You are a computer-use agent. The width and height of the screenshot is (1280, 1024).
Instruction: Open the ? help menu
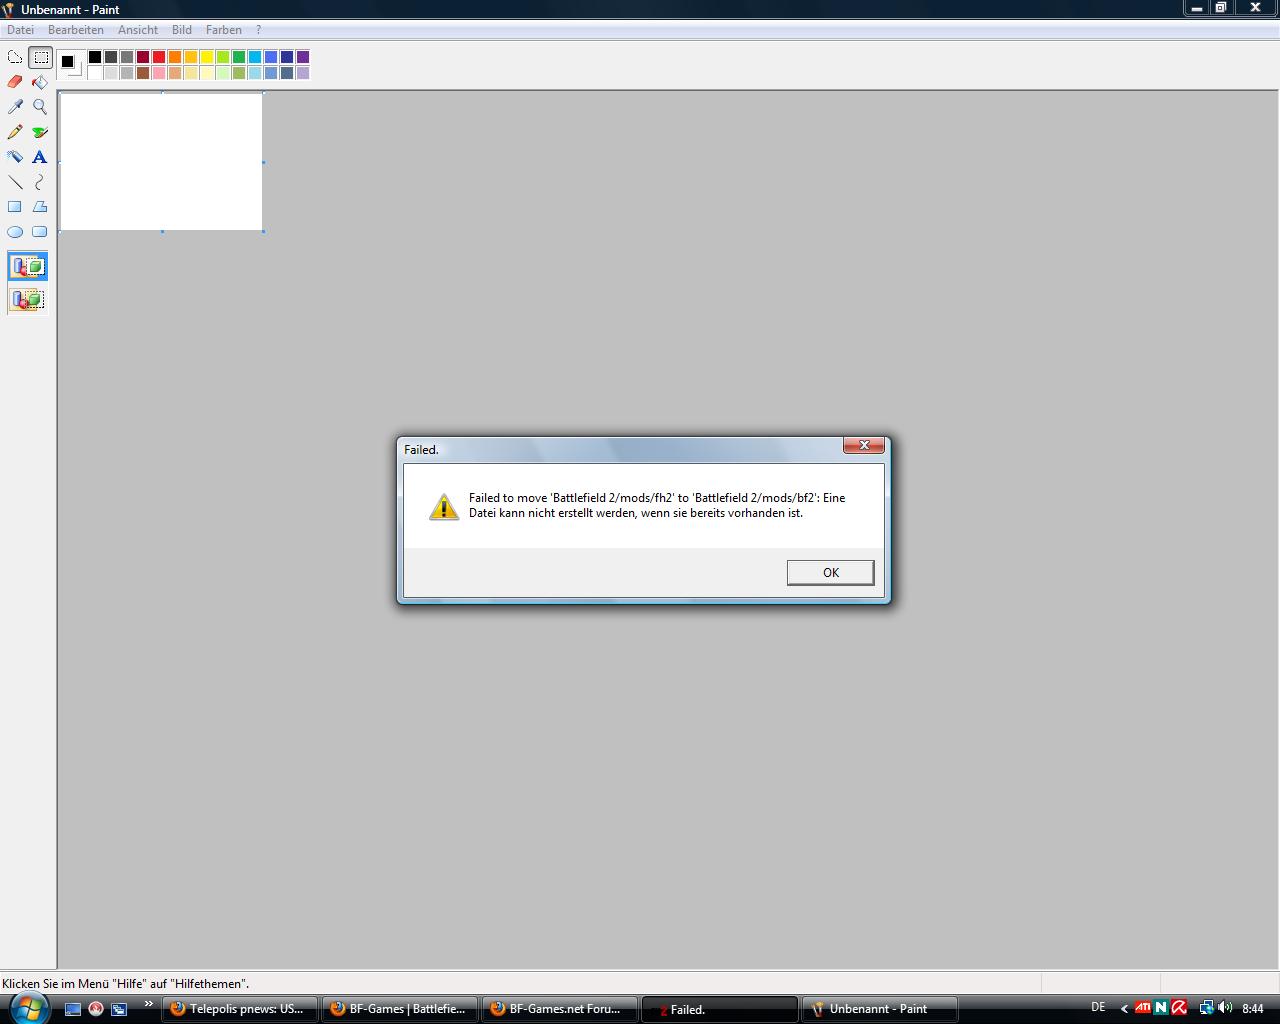tap(258, 30)
